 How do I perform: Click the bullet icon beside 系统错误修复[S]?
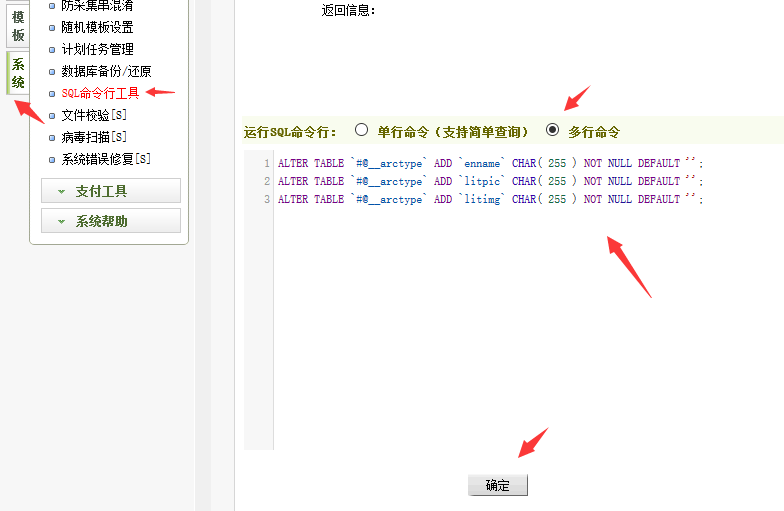click(x=53, y=159)
